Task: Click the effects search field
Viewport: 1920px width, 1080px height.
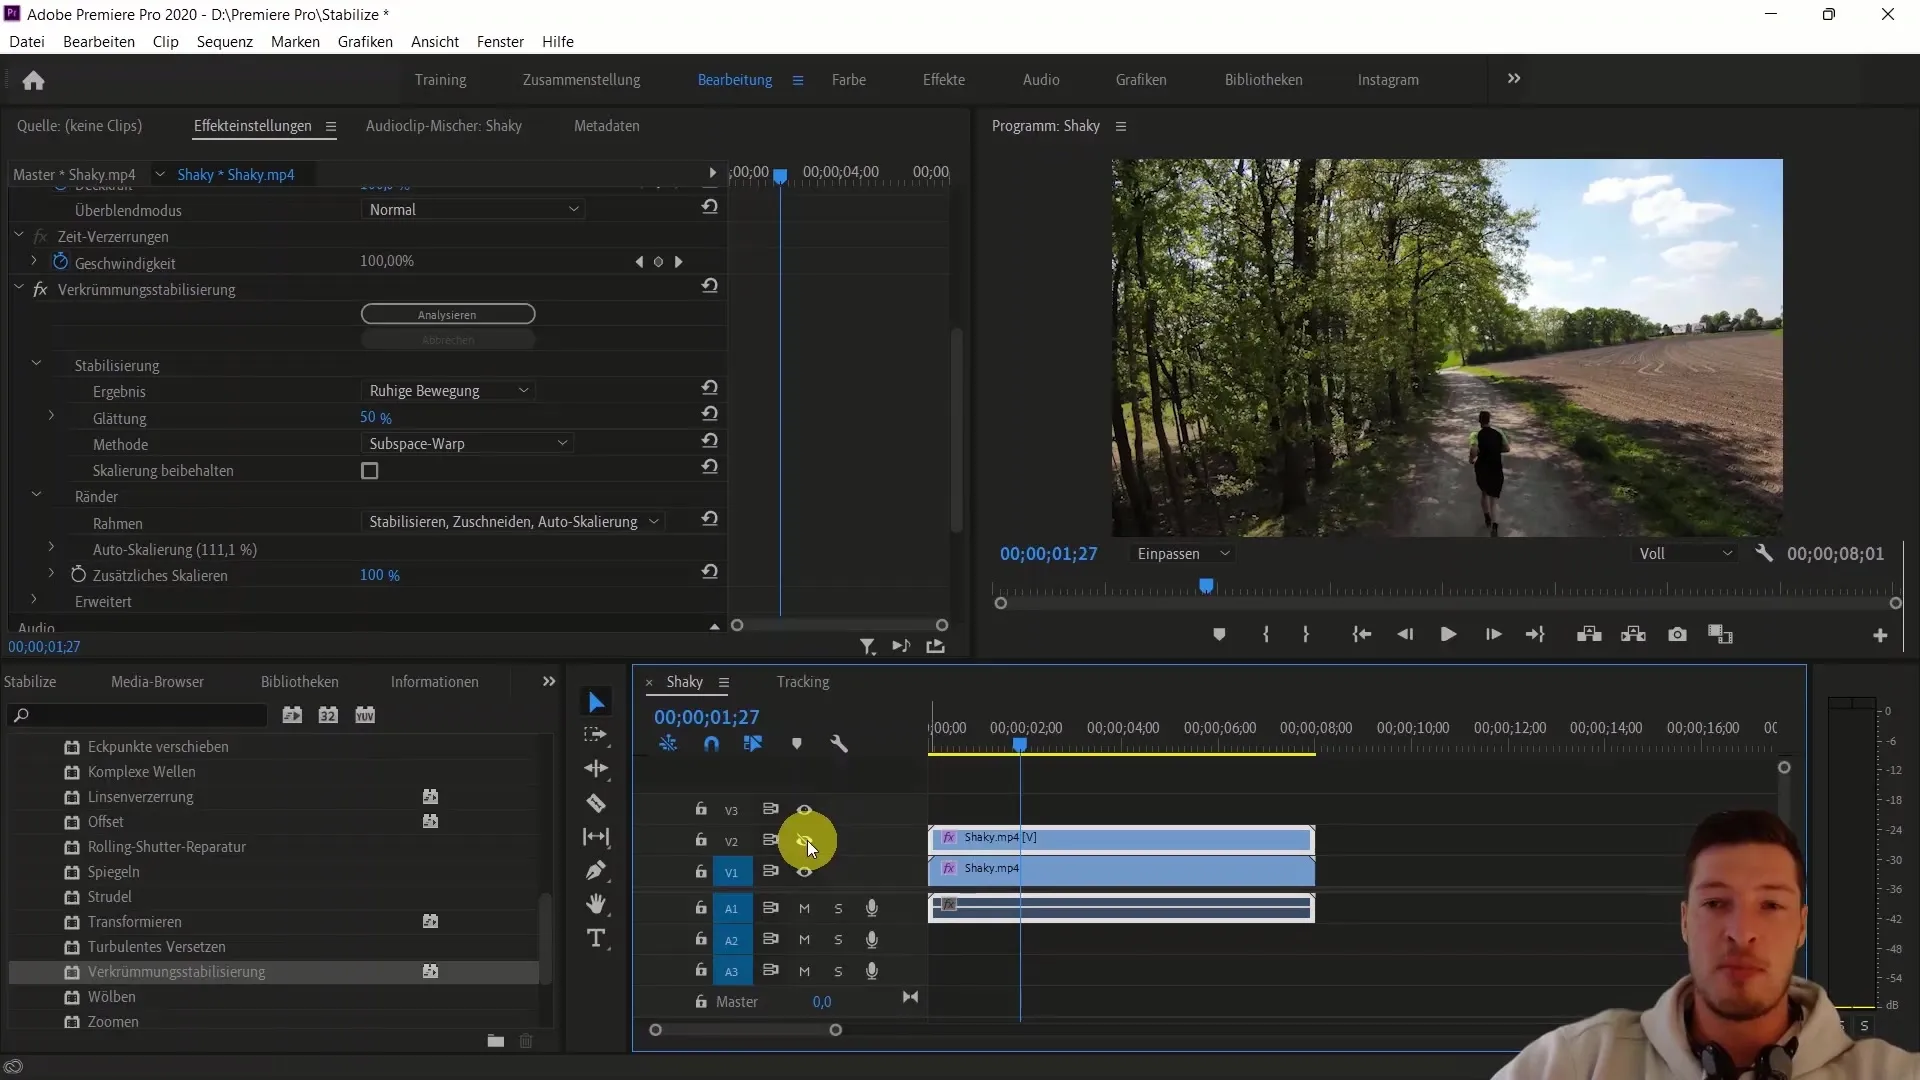Action: (x=138, y=715)
